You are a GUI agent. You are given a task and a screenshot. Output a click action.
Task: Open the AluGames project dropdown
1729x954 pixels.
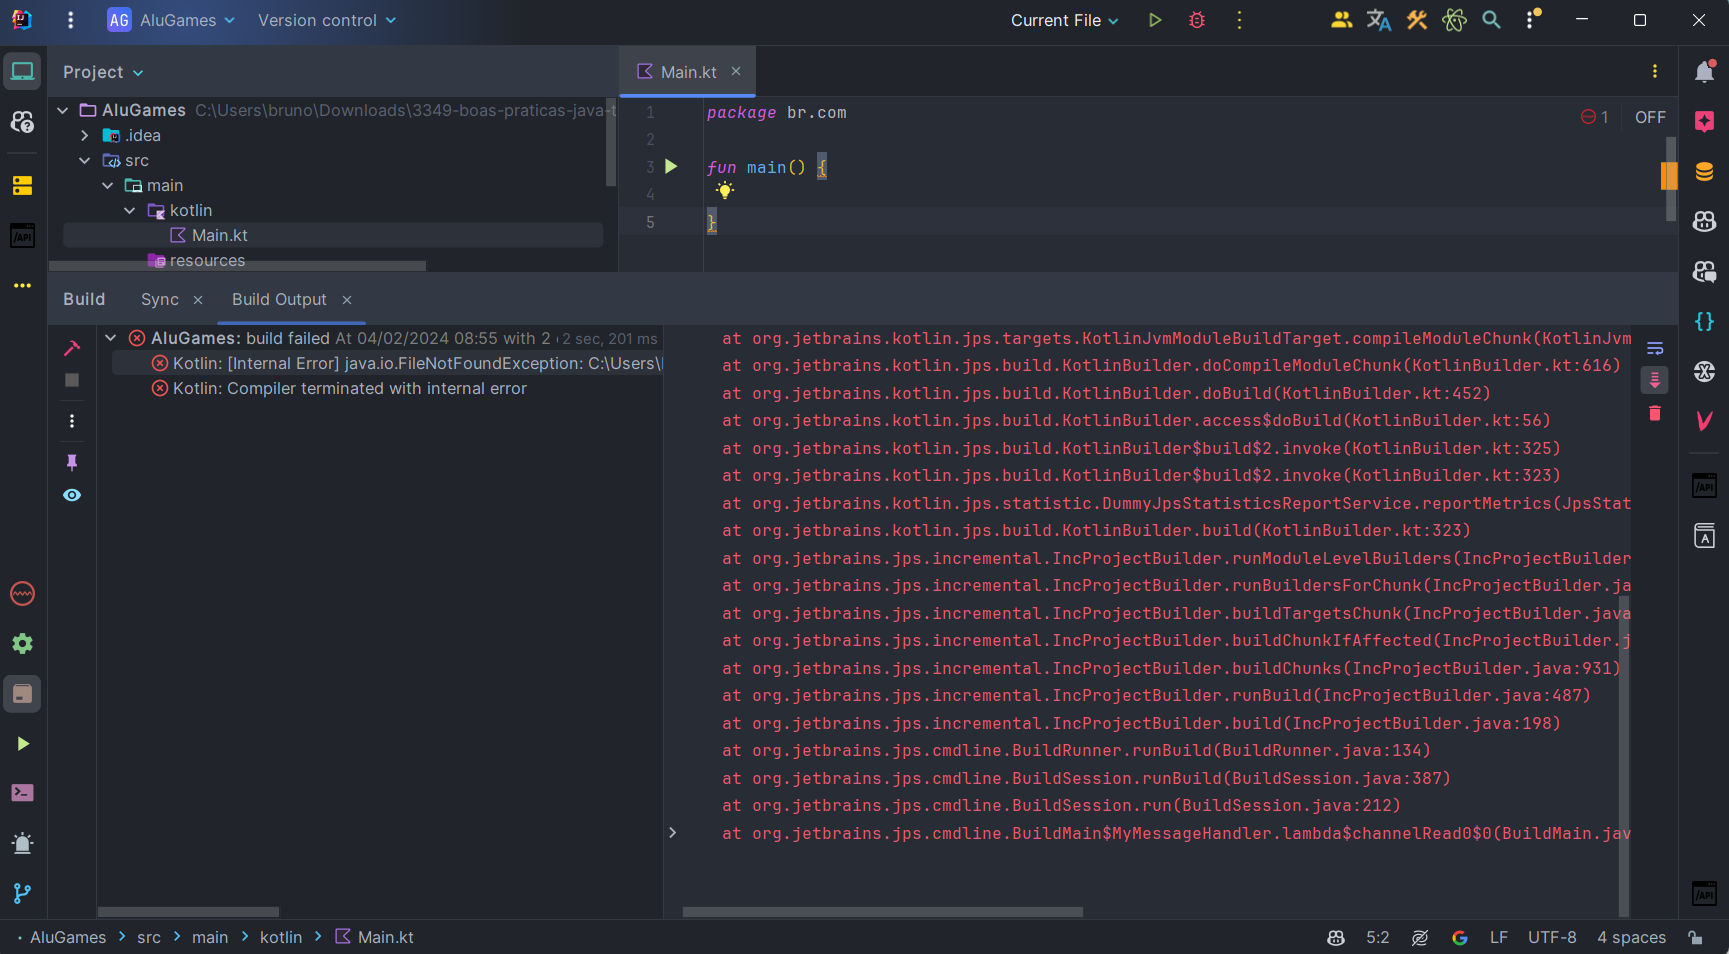[x=171, y=20]
